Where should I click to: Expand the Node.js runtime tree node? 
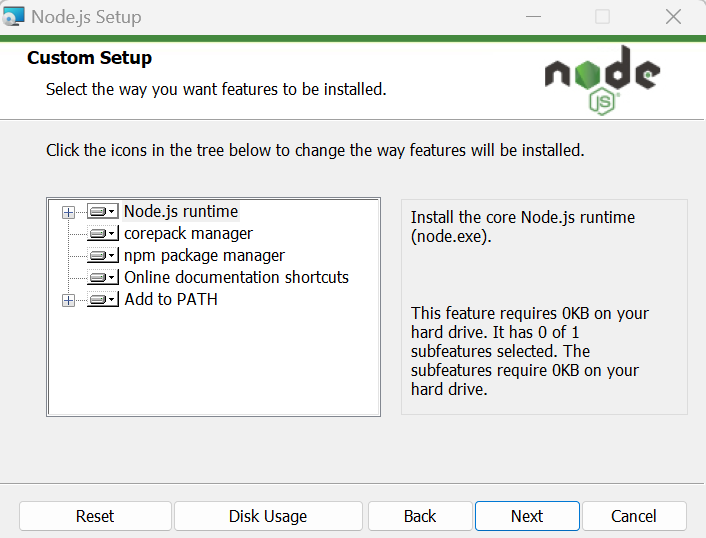68,212
